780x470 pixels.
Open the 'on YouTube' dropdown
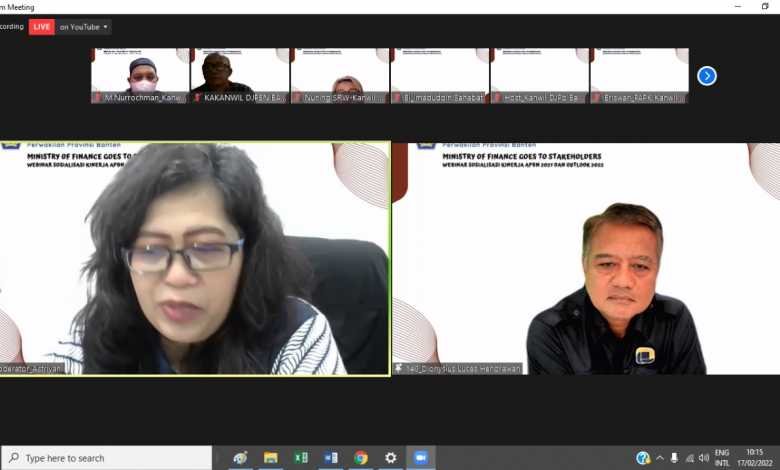[84, 27]
